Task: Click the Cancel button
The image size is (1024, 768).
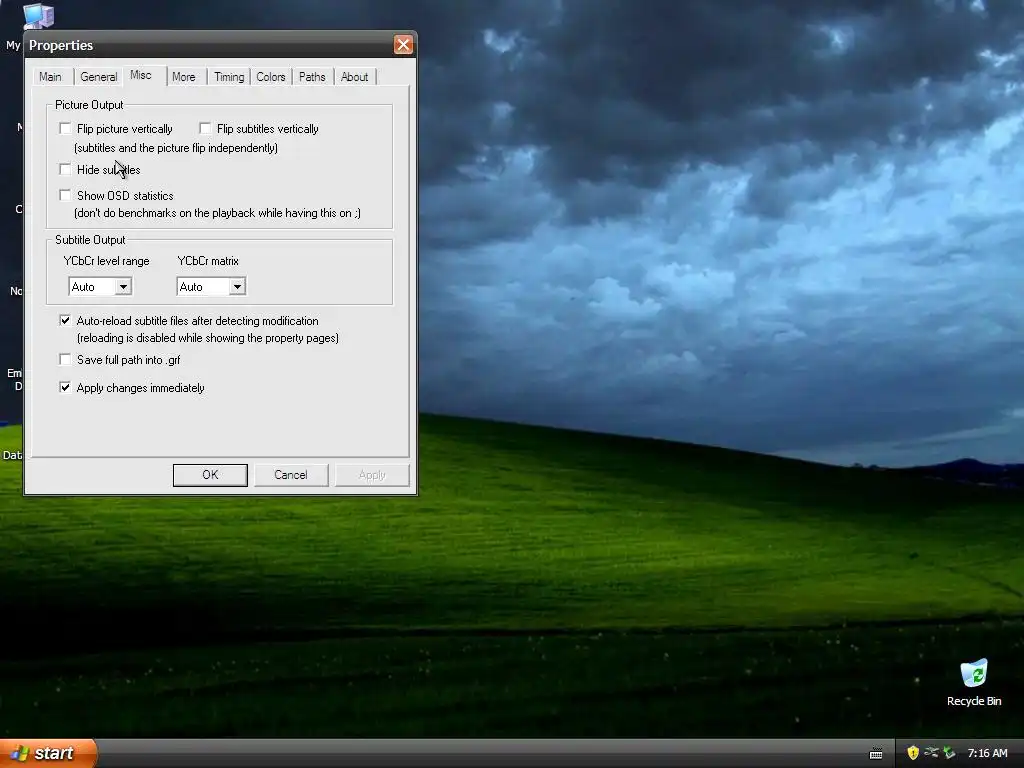Action: tap(291, 475)
